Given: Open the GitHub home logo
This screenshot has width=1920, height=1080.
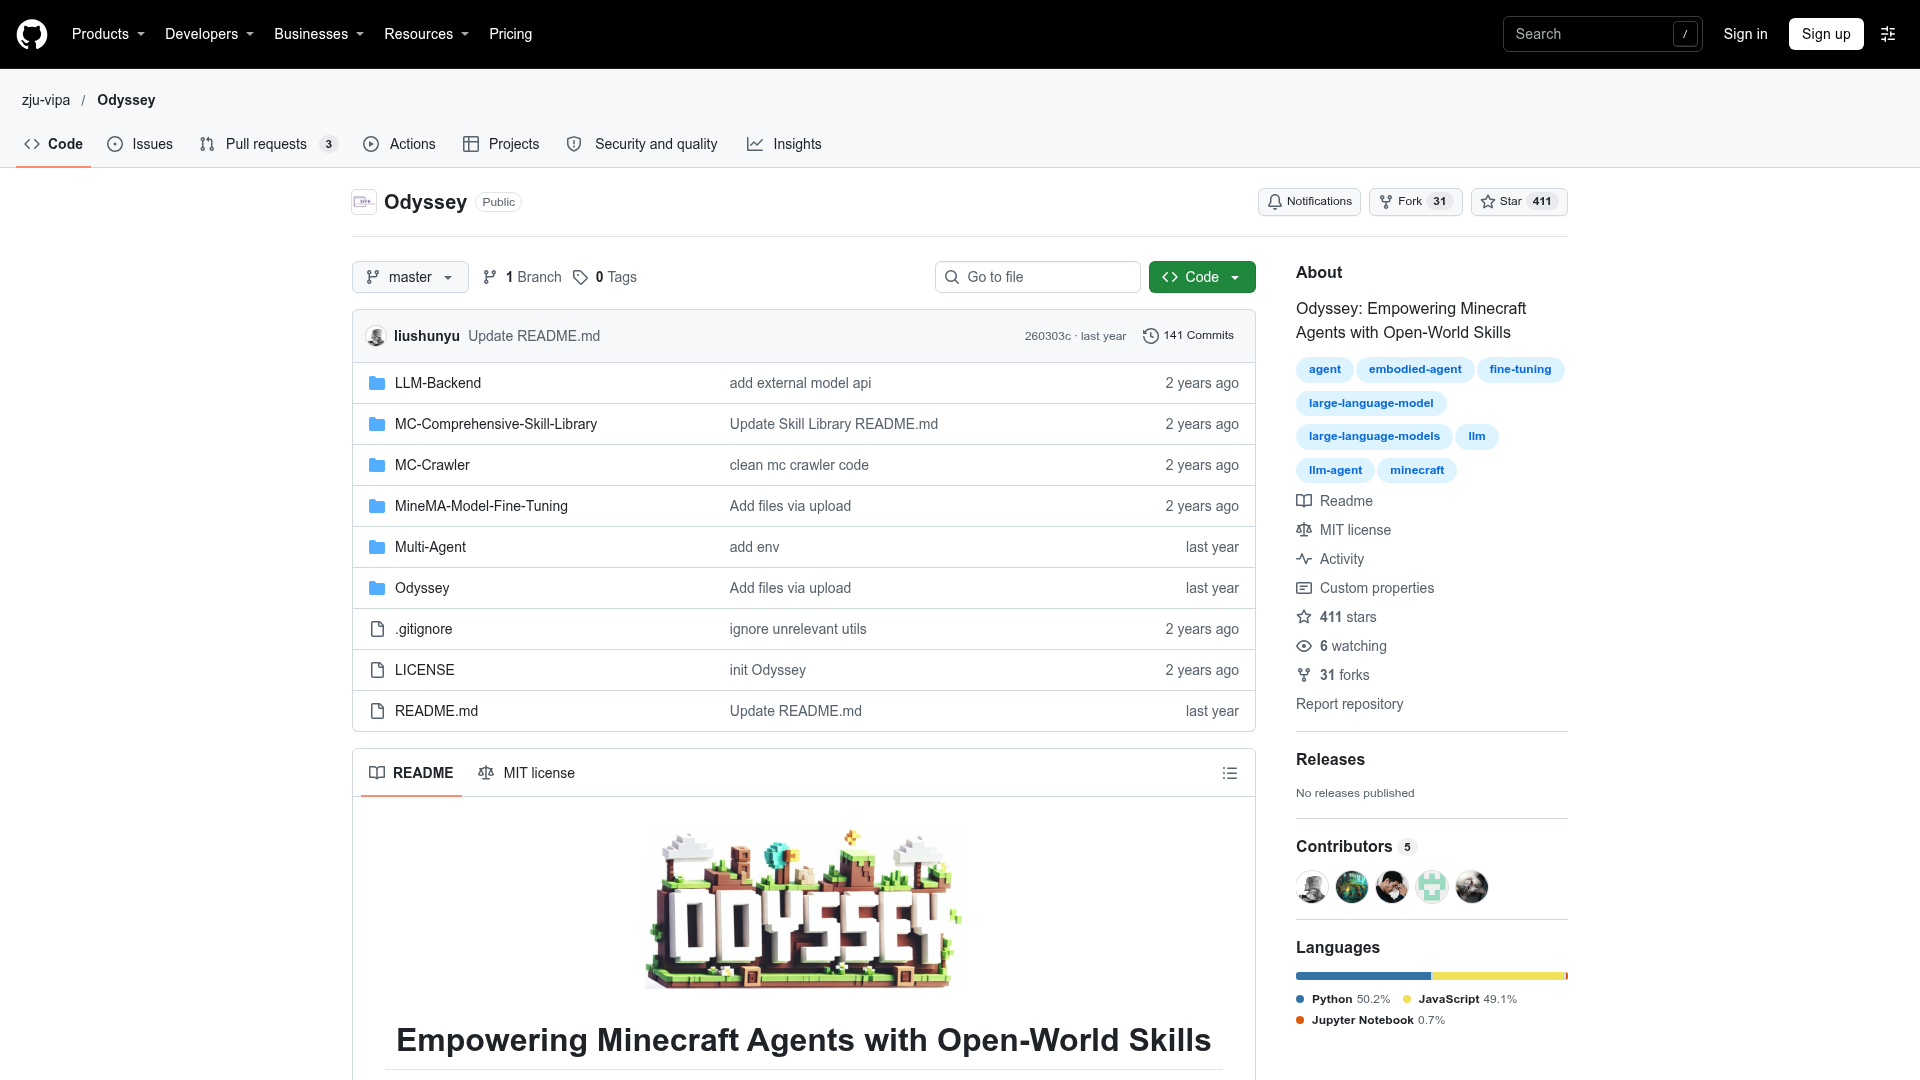Looking at the screenshot, I should (32, 34).
